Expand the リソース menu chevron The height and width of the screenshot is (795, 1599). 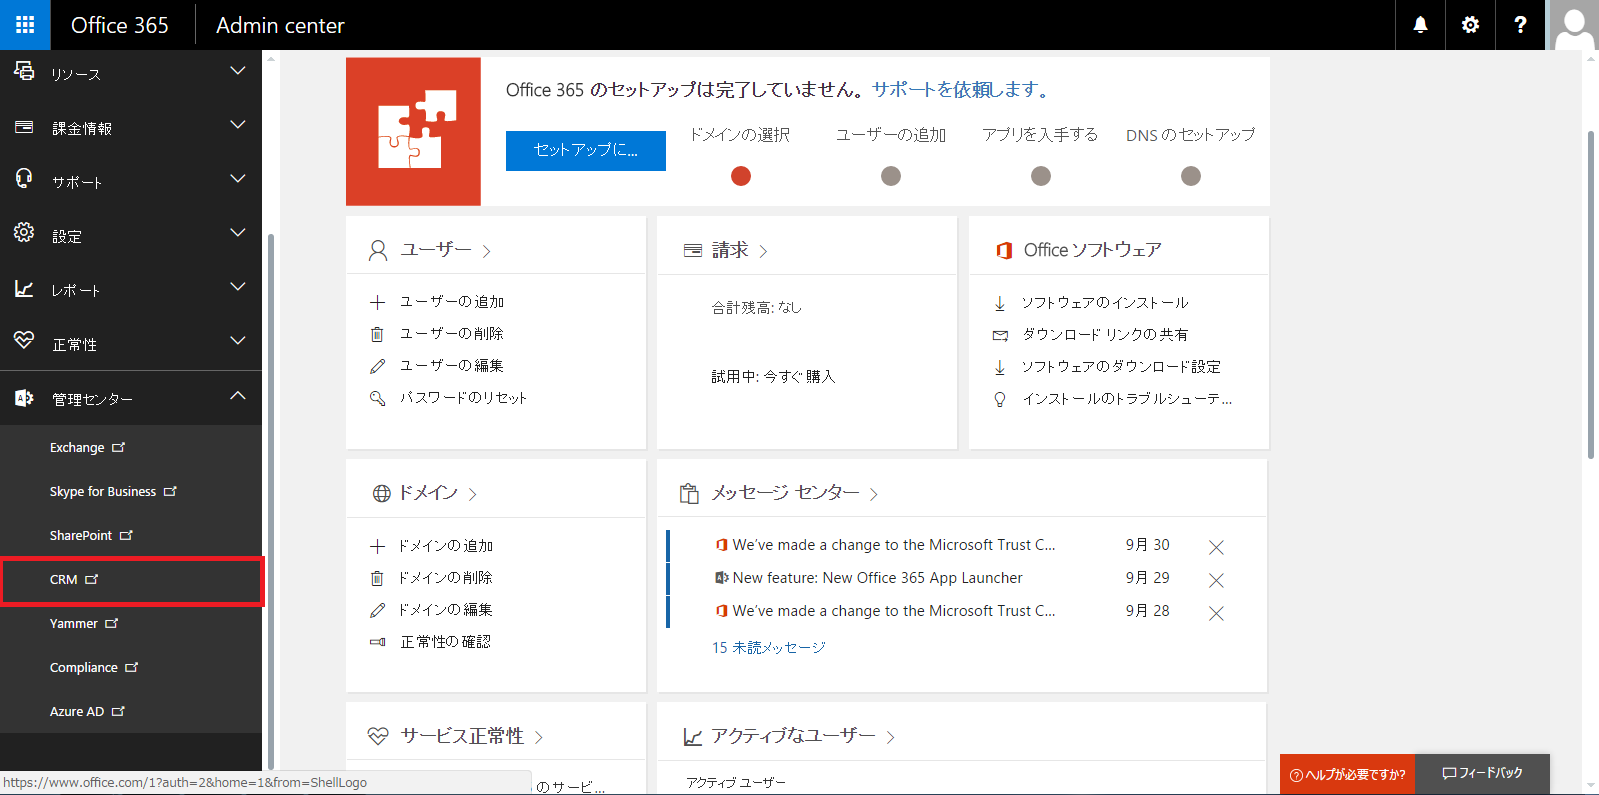click(238, 71)
